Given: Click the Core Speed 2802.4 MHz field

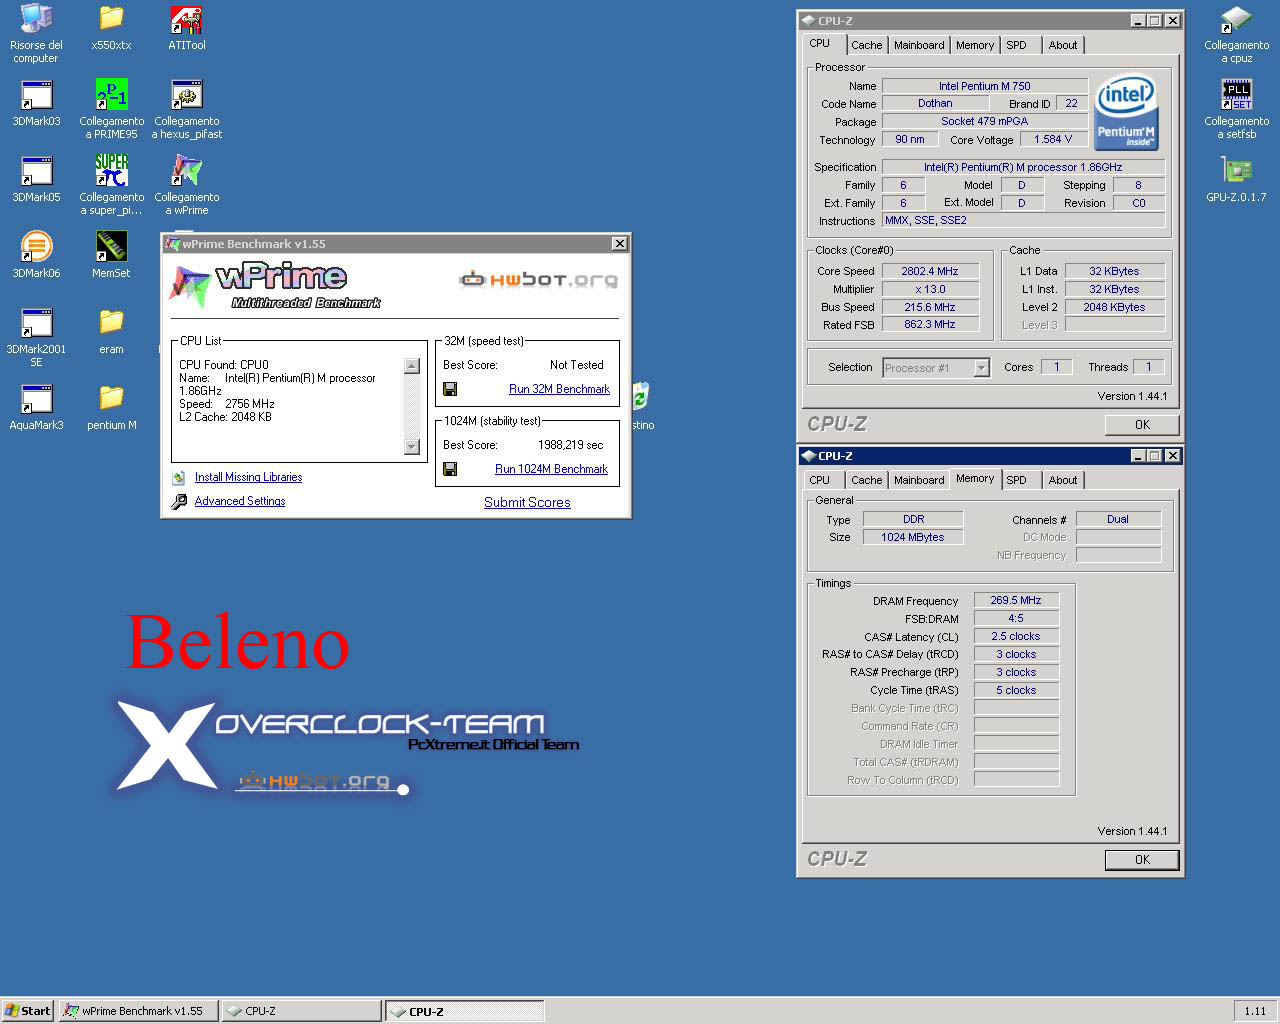Looking at the screenshot, I should tap(929, 271).
